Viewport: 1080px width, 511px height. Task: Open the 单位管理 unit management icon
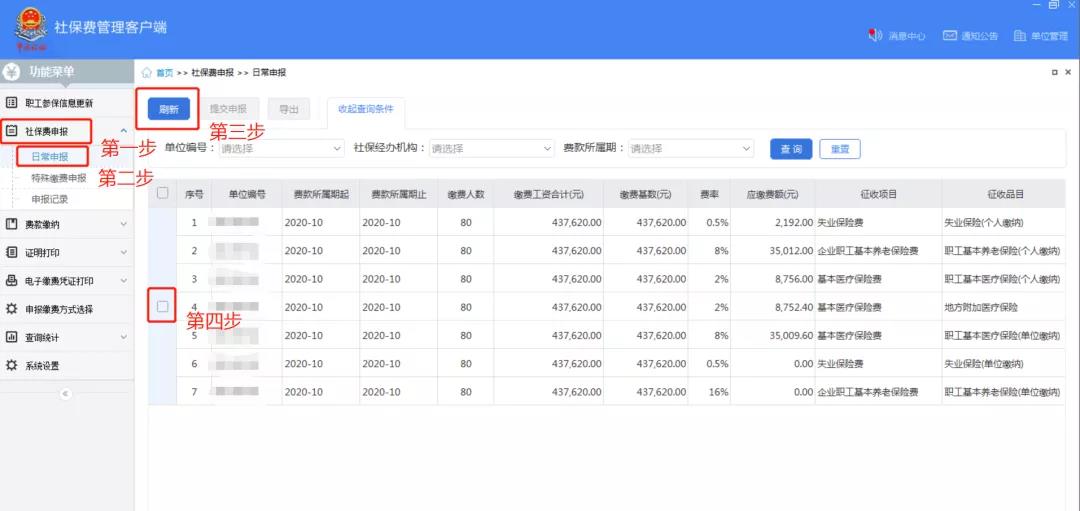pyautogui.click(x=1020, y=36)
